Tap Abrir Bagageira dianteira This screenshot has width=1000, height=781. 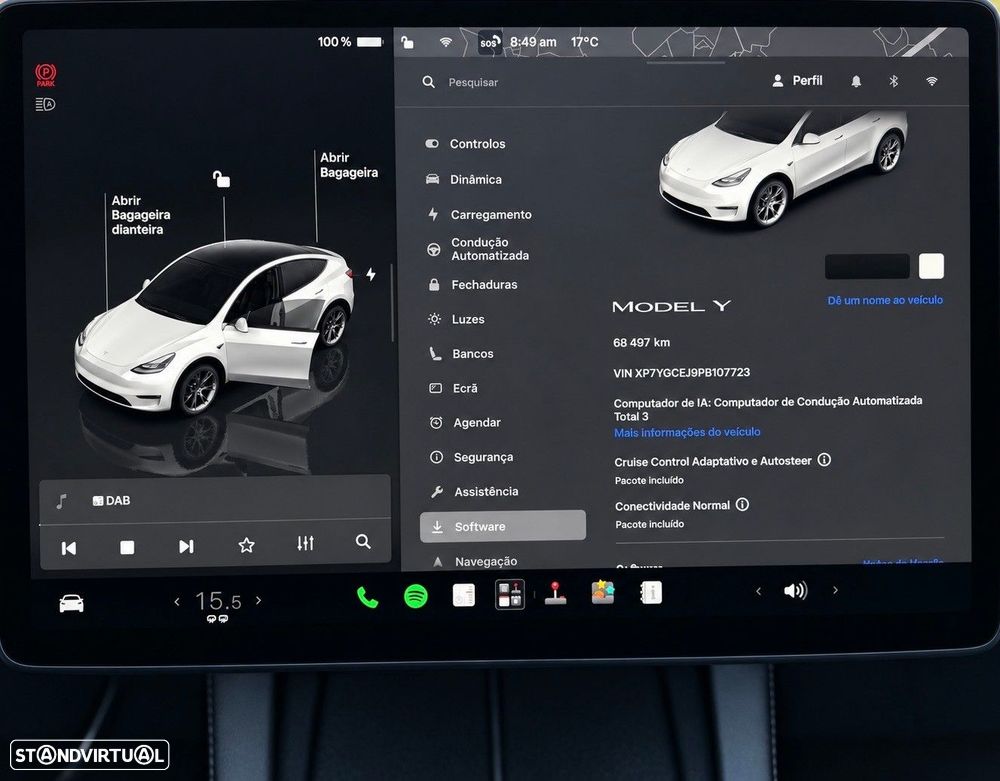(x=140, y=215)
